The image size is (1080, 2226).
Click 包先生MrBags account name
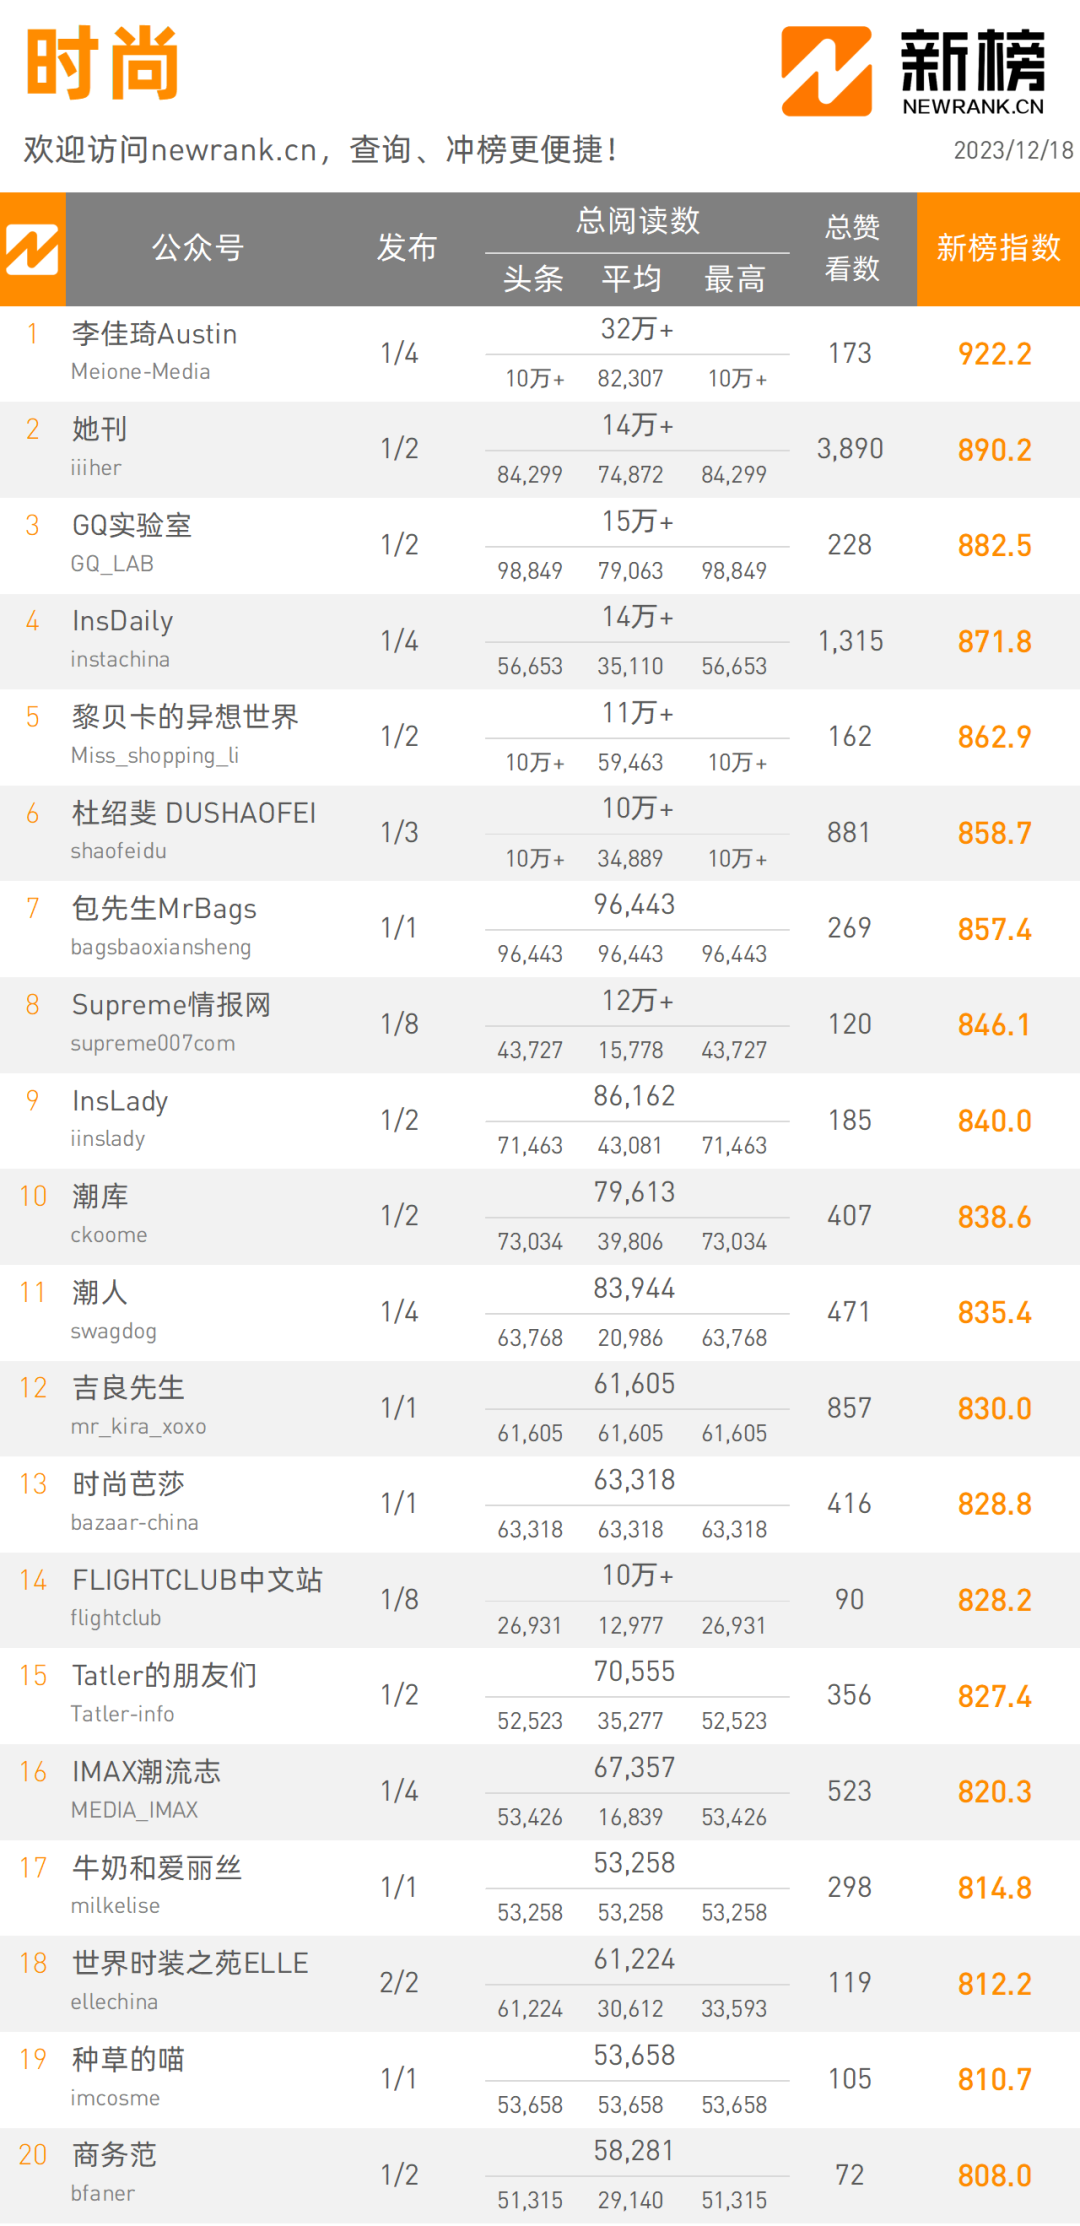tap(164, 909)
